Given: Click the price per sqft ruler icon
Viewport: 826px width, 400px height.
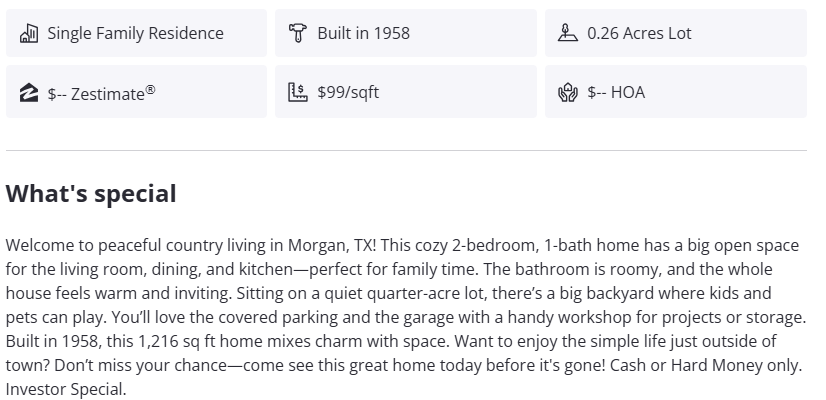Looking at the screenshot, I should (297, 93).
